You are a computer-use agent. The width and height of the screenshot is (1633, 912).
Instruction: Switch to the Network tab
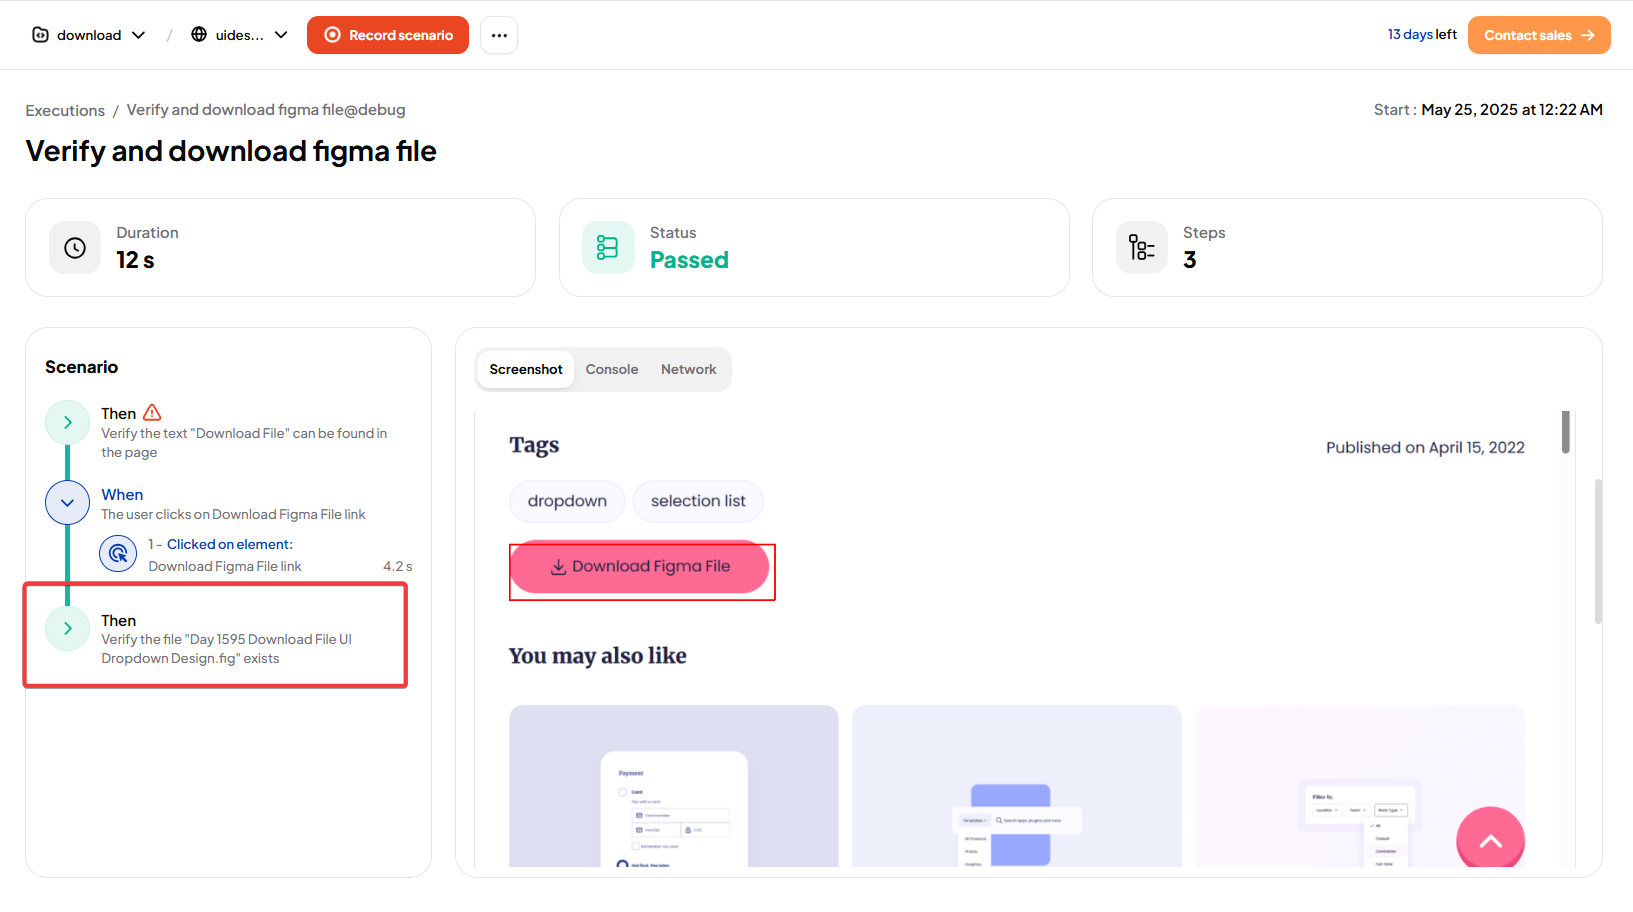[x=688, y=370]
